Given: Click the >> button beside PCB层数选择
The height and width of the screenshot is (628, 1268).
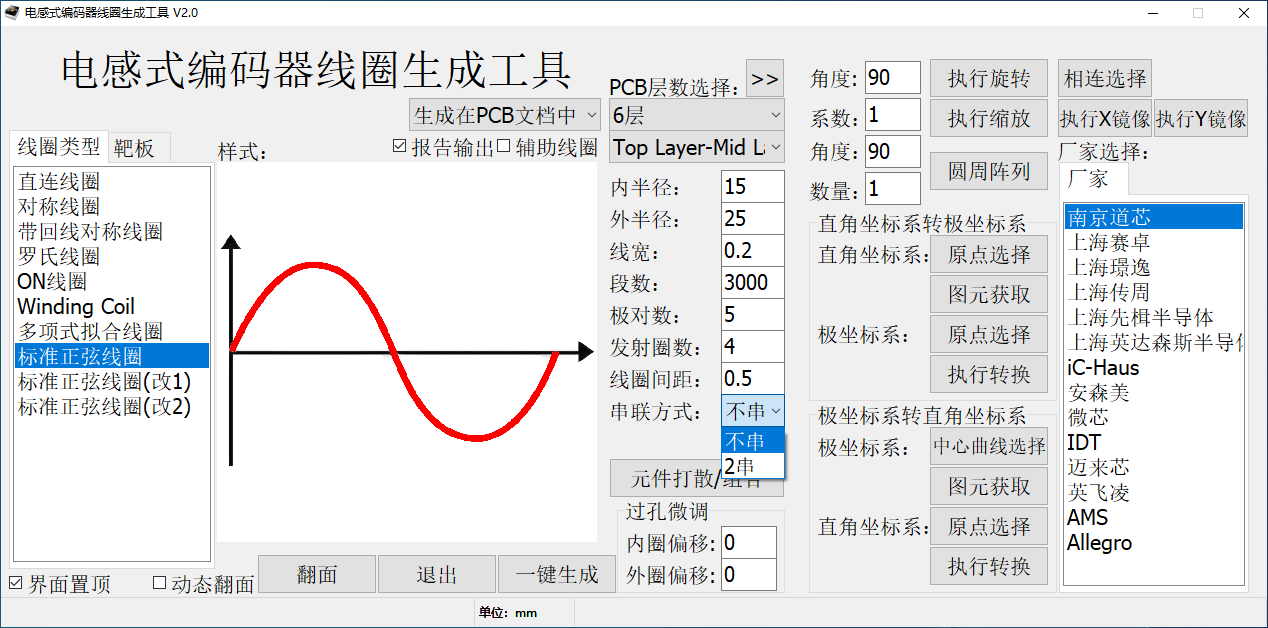Looking at the screenshot, I should [x=765, y=79].
